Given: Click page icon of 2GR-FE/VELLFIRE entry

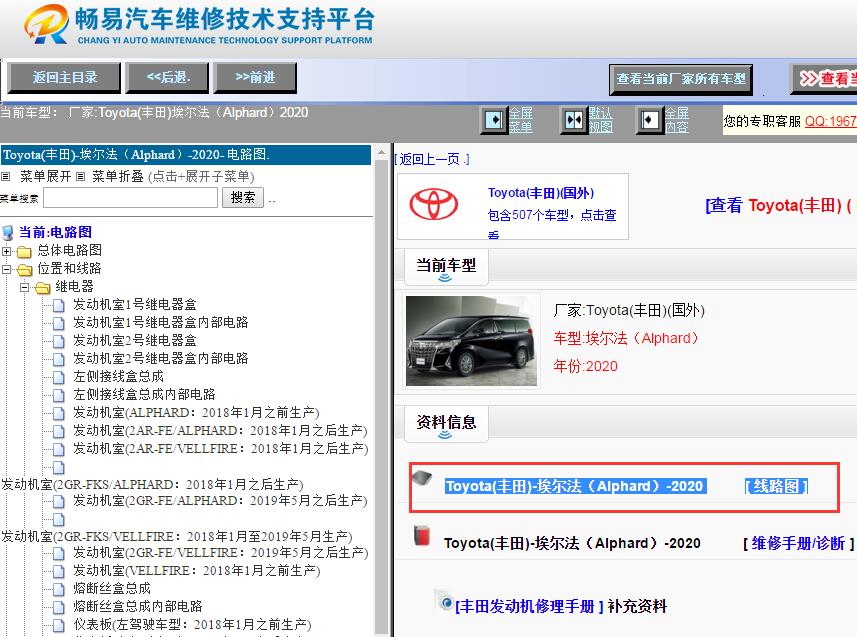Looking at the screenshot, I should coord(58,554).
